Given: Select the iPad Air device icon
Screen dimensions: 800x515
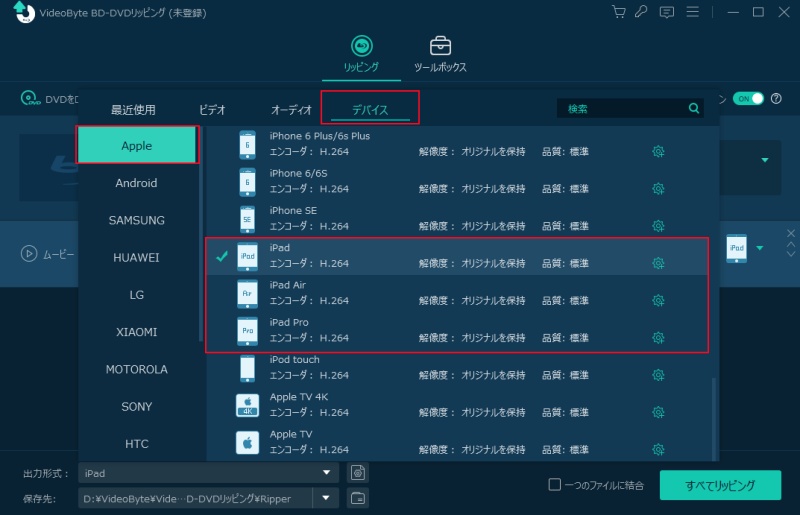Looking at the screenshot, I should tap(247, 293).
